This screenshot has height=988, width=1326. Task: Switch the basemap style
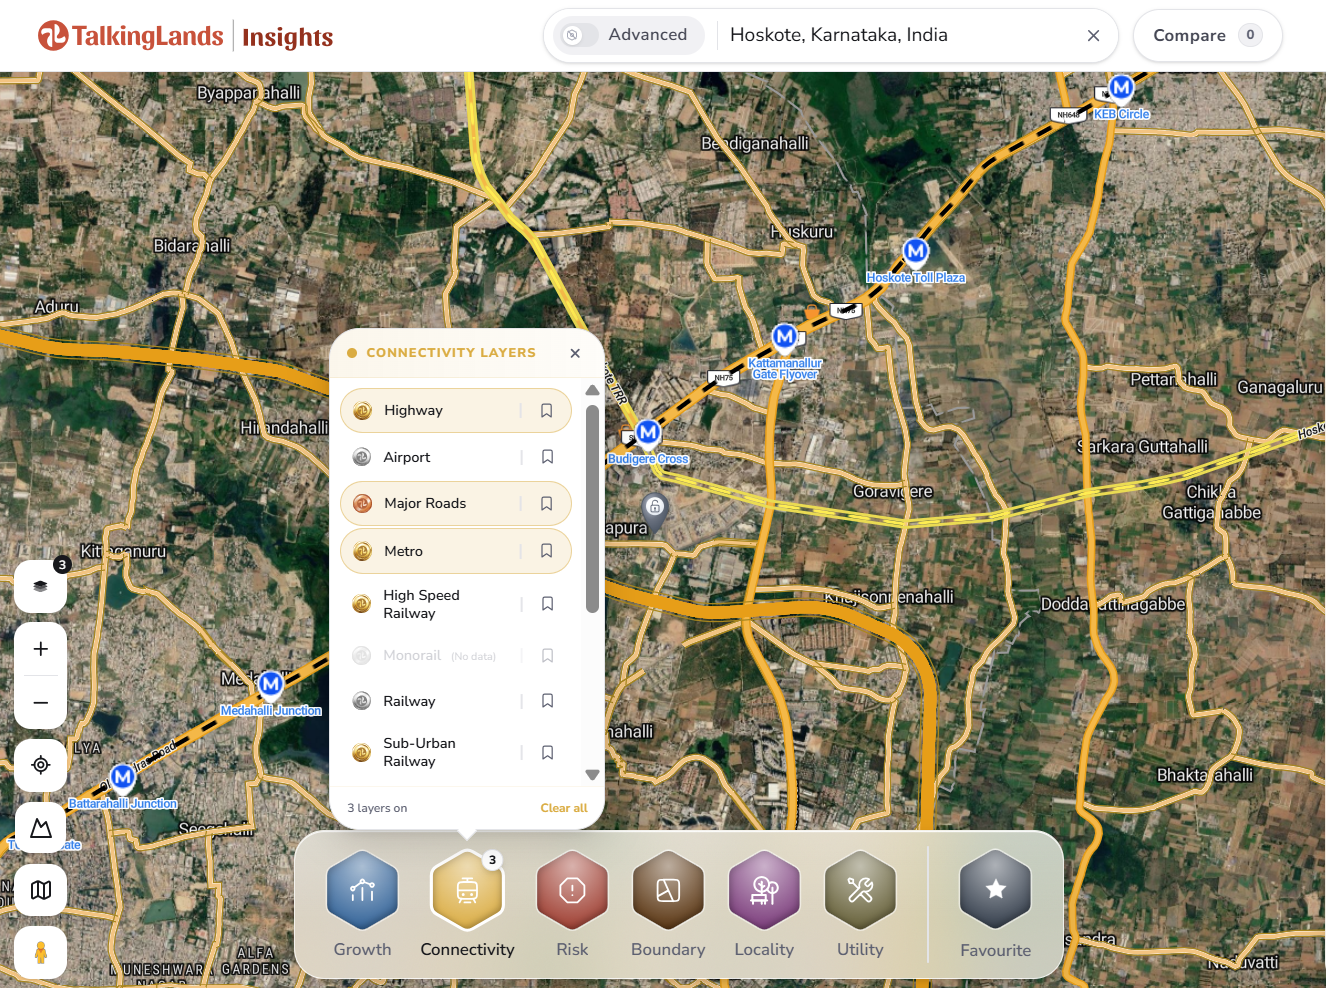click(40, 890)
